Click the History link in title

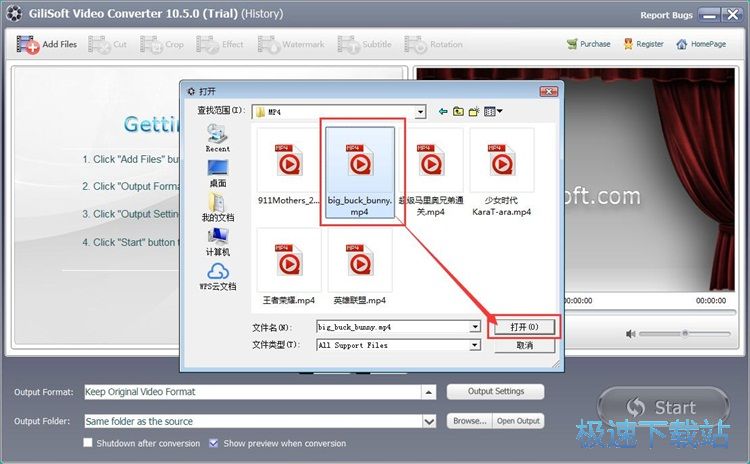click(262, 13)
